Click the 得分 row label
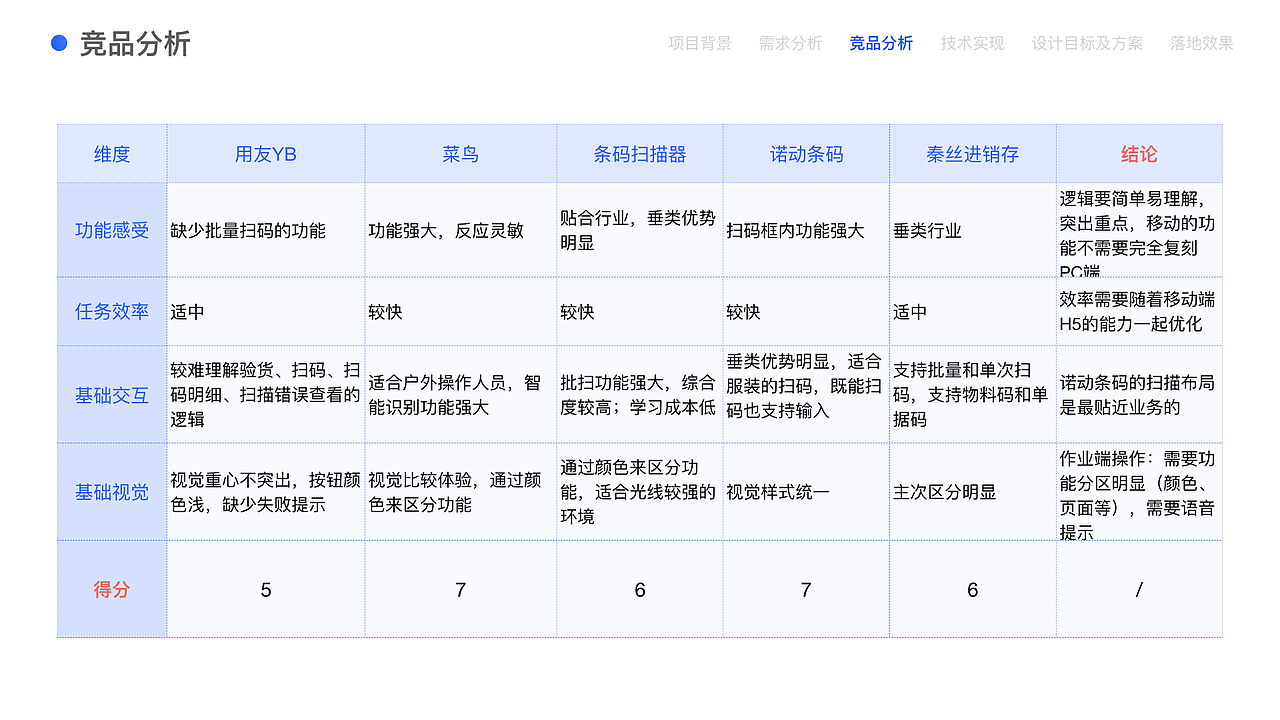This screenshot has width=1280, height=720. click(x=112, y=589)
